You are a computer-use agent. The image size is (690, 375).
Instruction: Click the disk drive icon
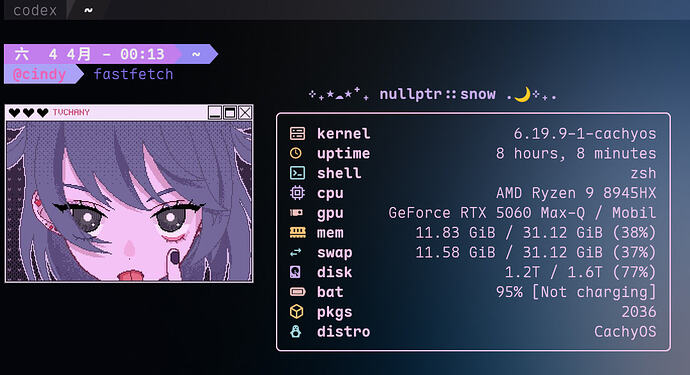pos(295,272)
